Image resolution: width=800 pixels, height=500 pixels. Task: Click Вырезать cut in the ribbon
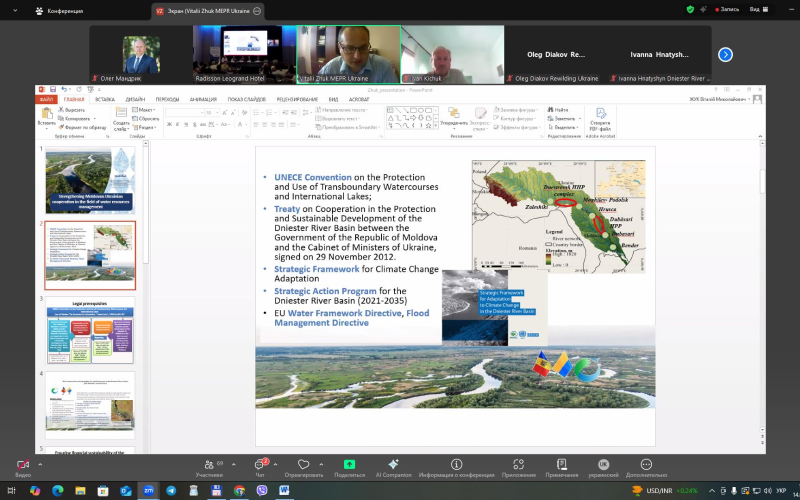[71, 110]
